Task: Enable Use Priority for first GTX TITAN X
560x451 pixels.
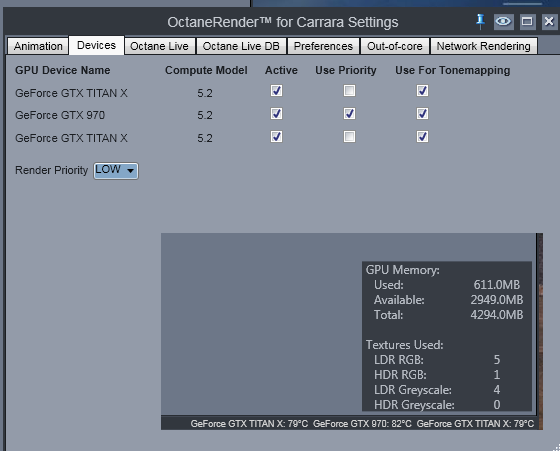Action: click(x=349, y=91)
